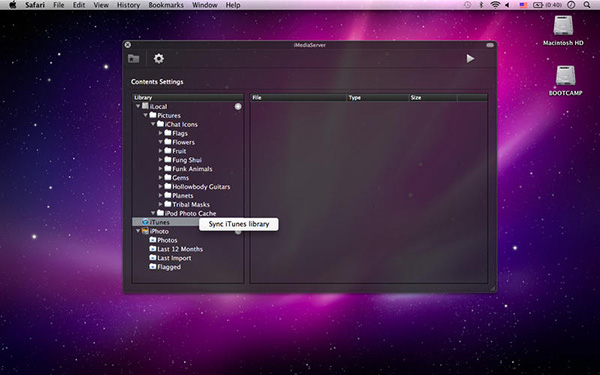Click the iChat Icons folder icon

click(160, 124)
